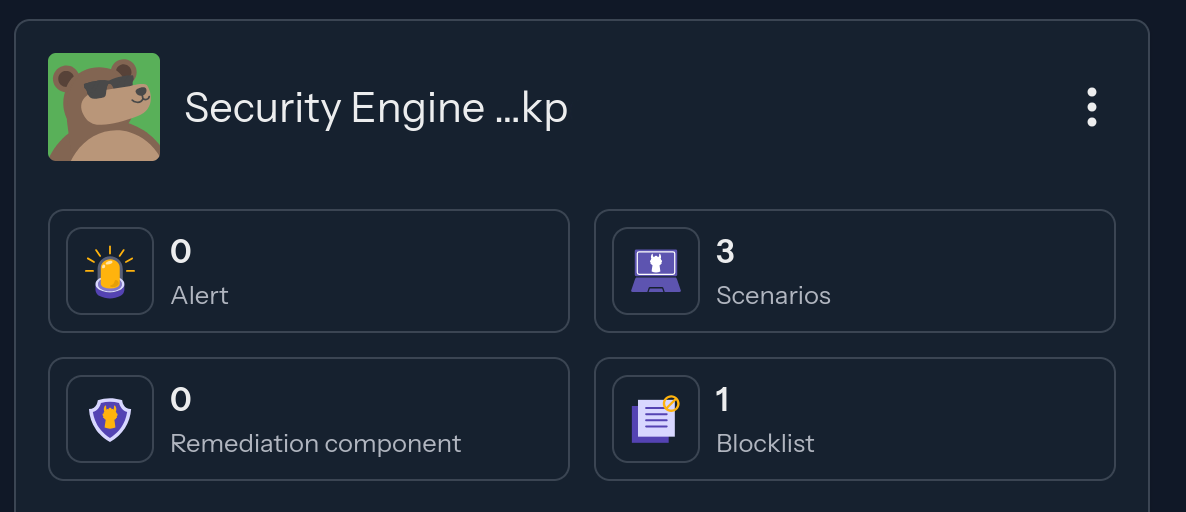Click the remediation component count 0

181,400
